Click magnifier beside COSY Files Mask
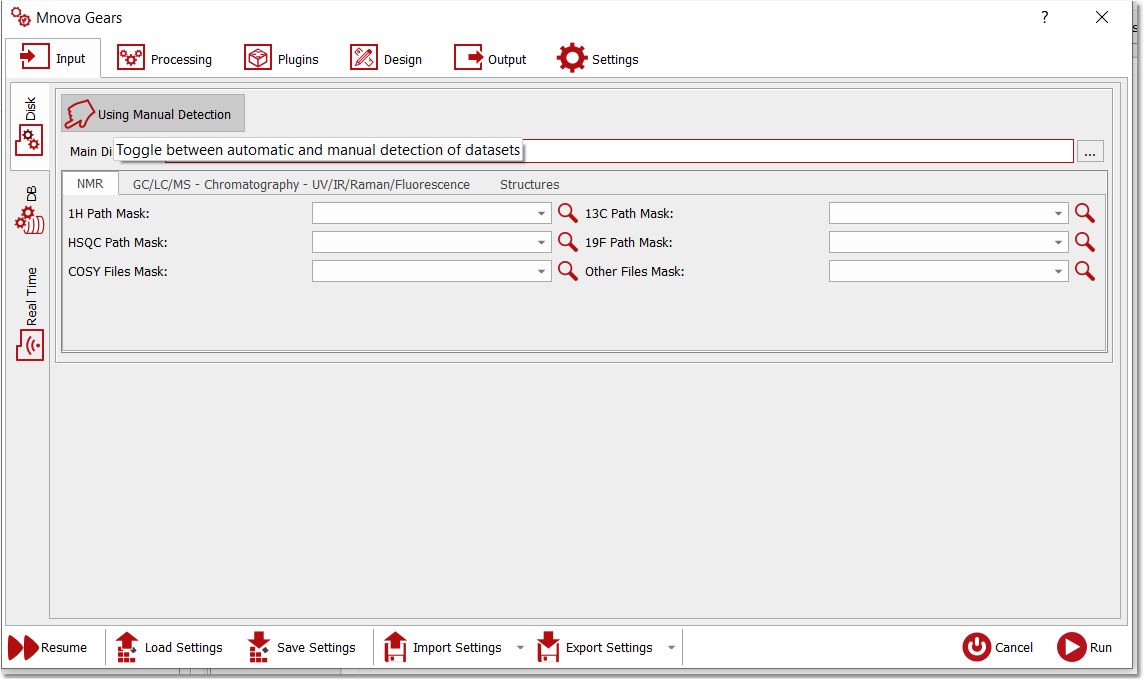Viewport: 1144px width, 681px height. 568,271
